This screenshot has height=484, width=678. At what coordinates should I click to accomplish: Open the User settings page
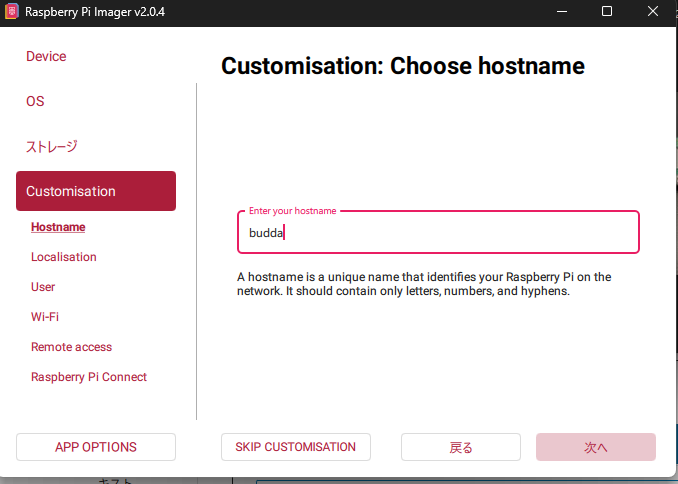tap(43, 287)
